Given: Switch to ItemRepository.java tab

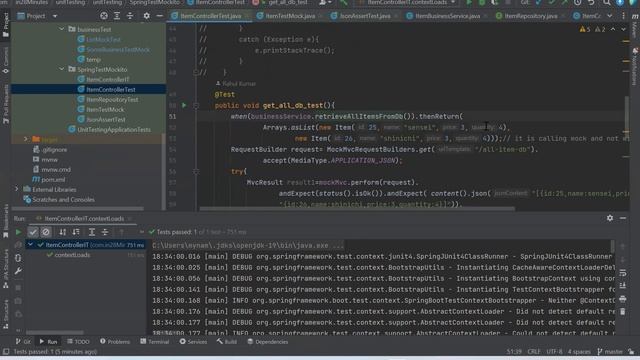Looking at the screenshot, I should tap(530, 16).
